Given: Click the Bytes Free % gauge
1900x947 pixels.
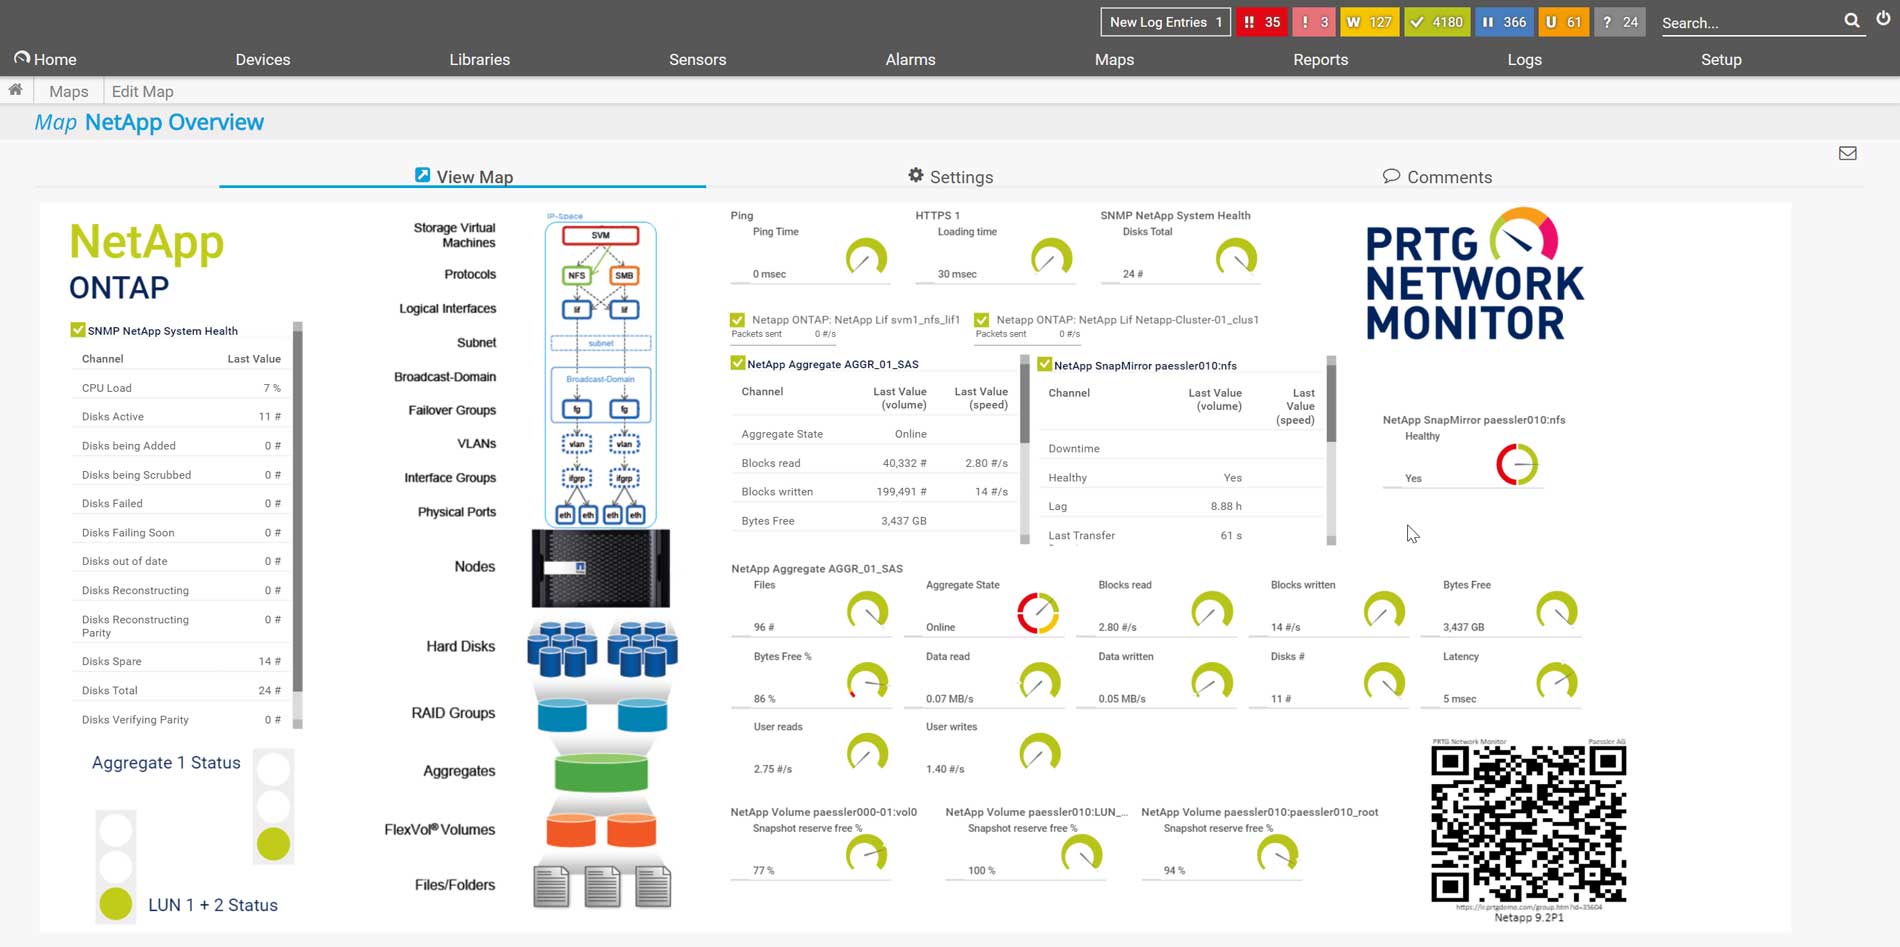Looking at the screenshot, I should pos(867,682).
